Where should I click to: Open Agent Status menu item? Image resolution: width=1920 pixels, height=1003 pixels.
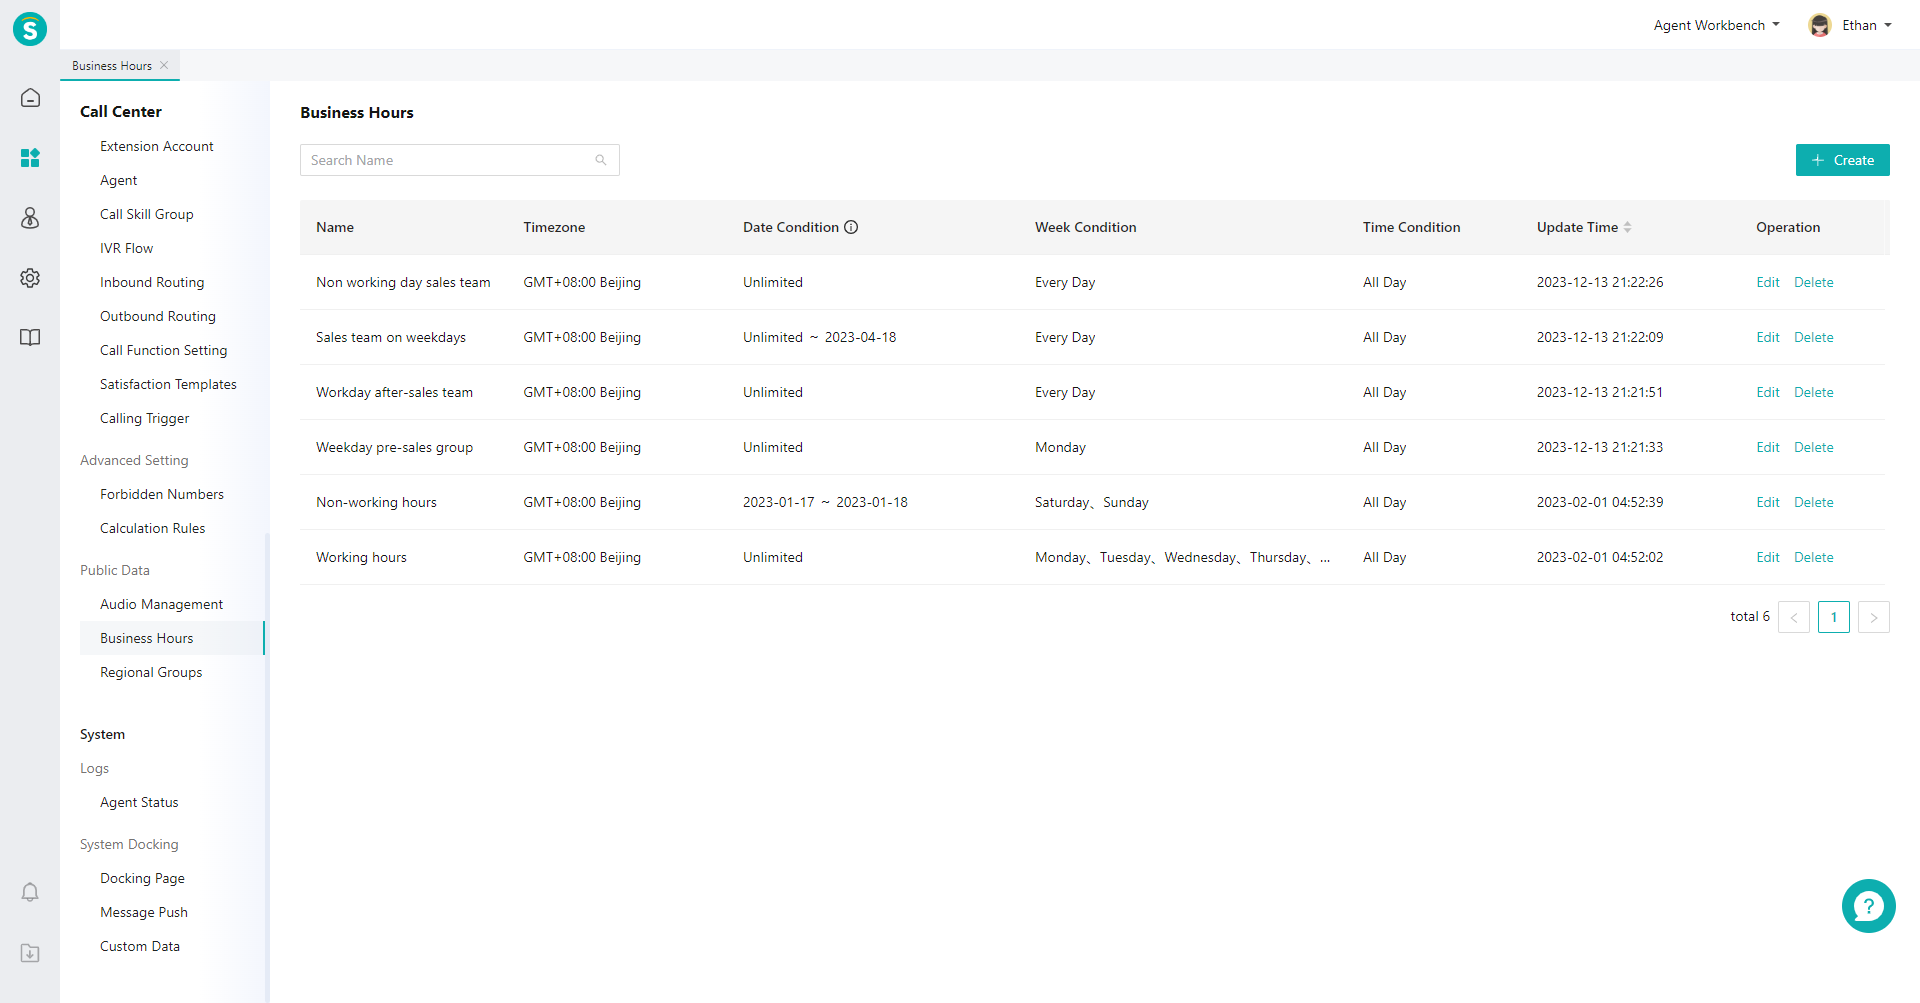(139, 802)
